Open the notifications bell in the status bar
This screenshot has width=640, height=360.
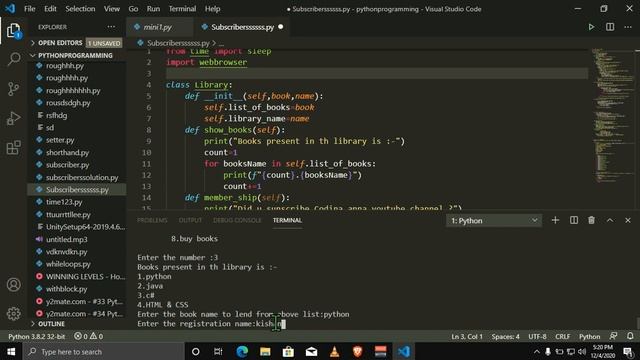point(630,336)
